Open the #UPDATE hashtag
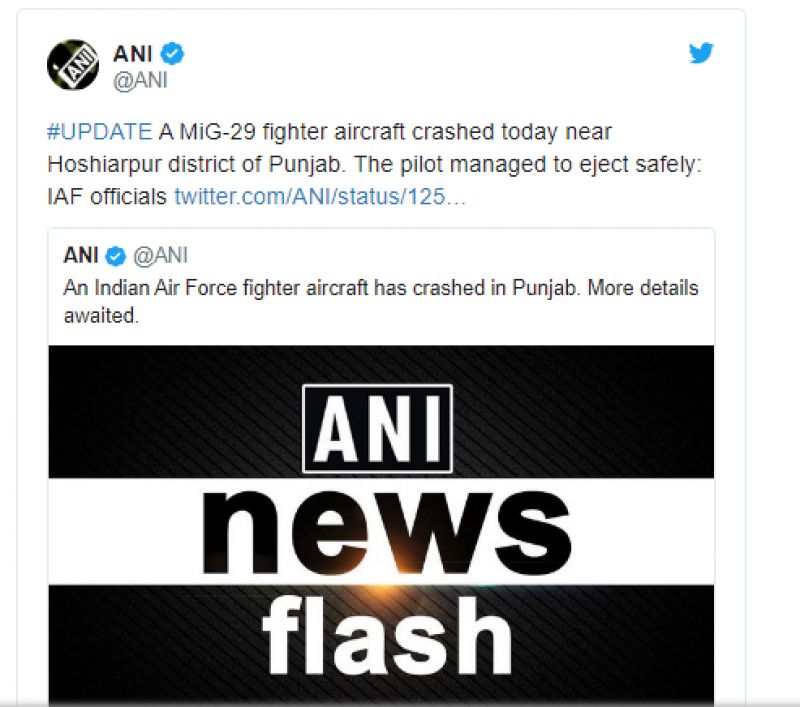The height and width of the screenshot is (707, 800). point(99,133)
